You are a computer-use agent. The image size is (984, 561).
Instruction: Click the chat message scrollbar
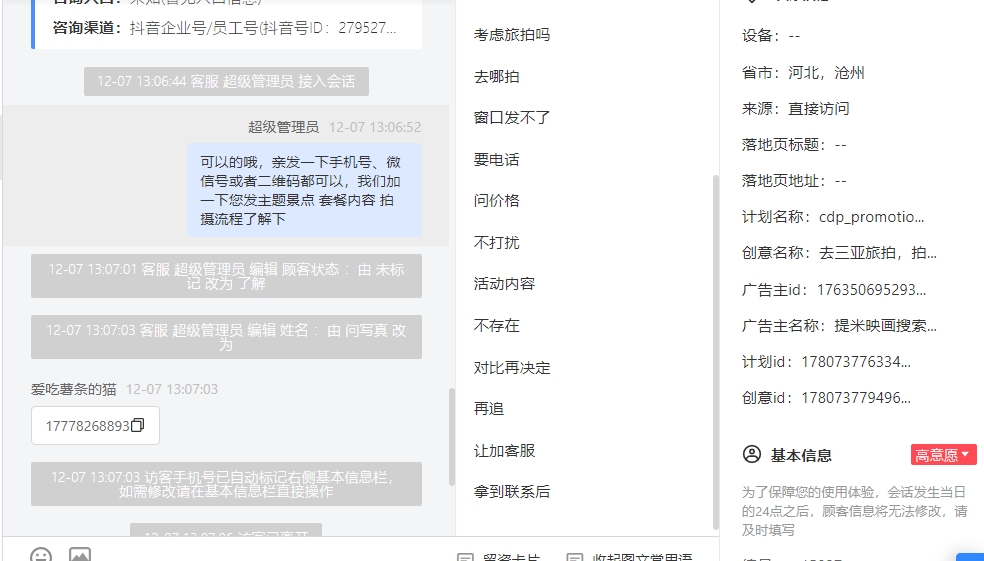451,437
